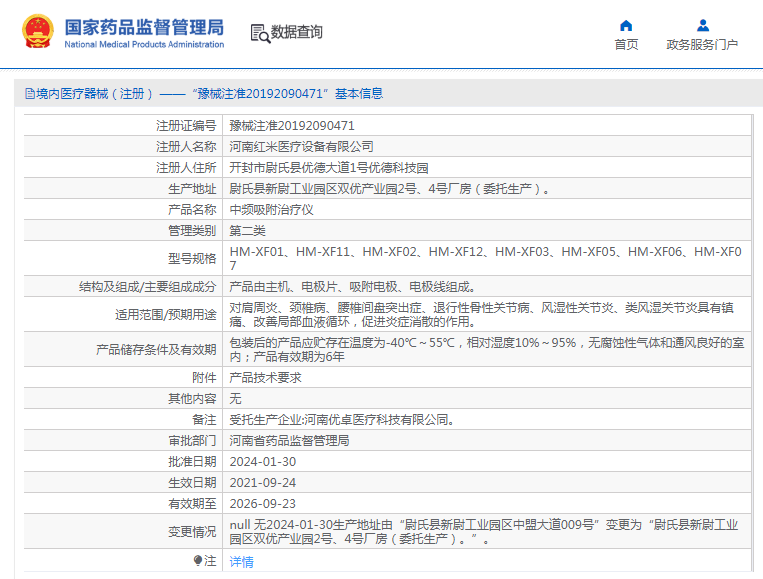763x579 pixels.
Task: Click the 其他内容 row label
Action: coord(192,398)
